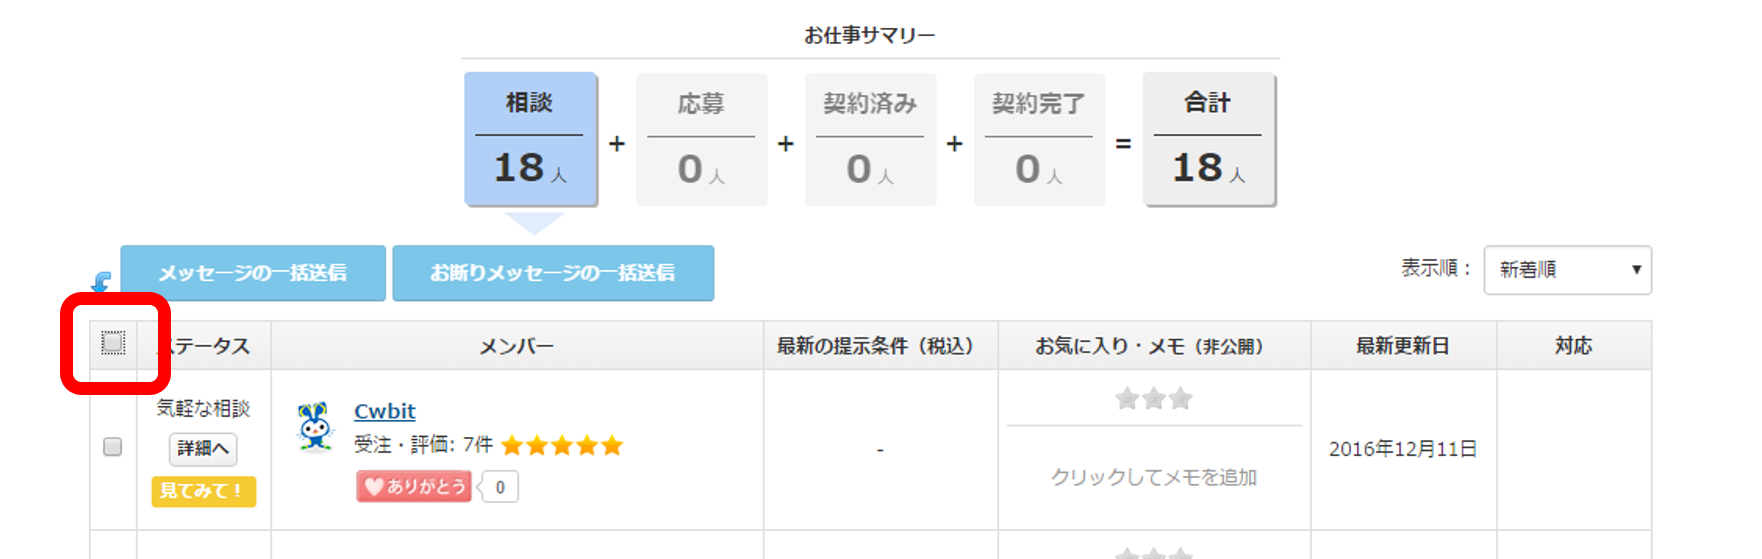Click the first favorite star for Cwbit
The image size is (1762, 559).
pos(1127,399)
